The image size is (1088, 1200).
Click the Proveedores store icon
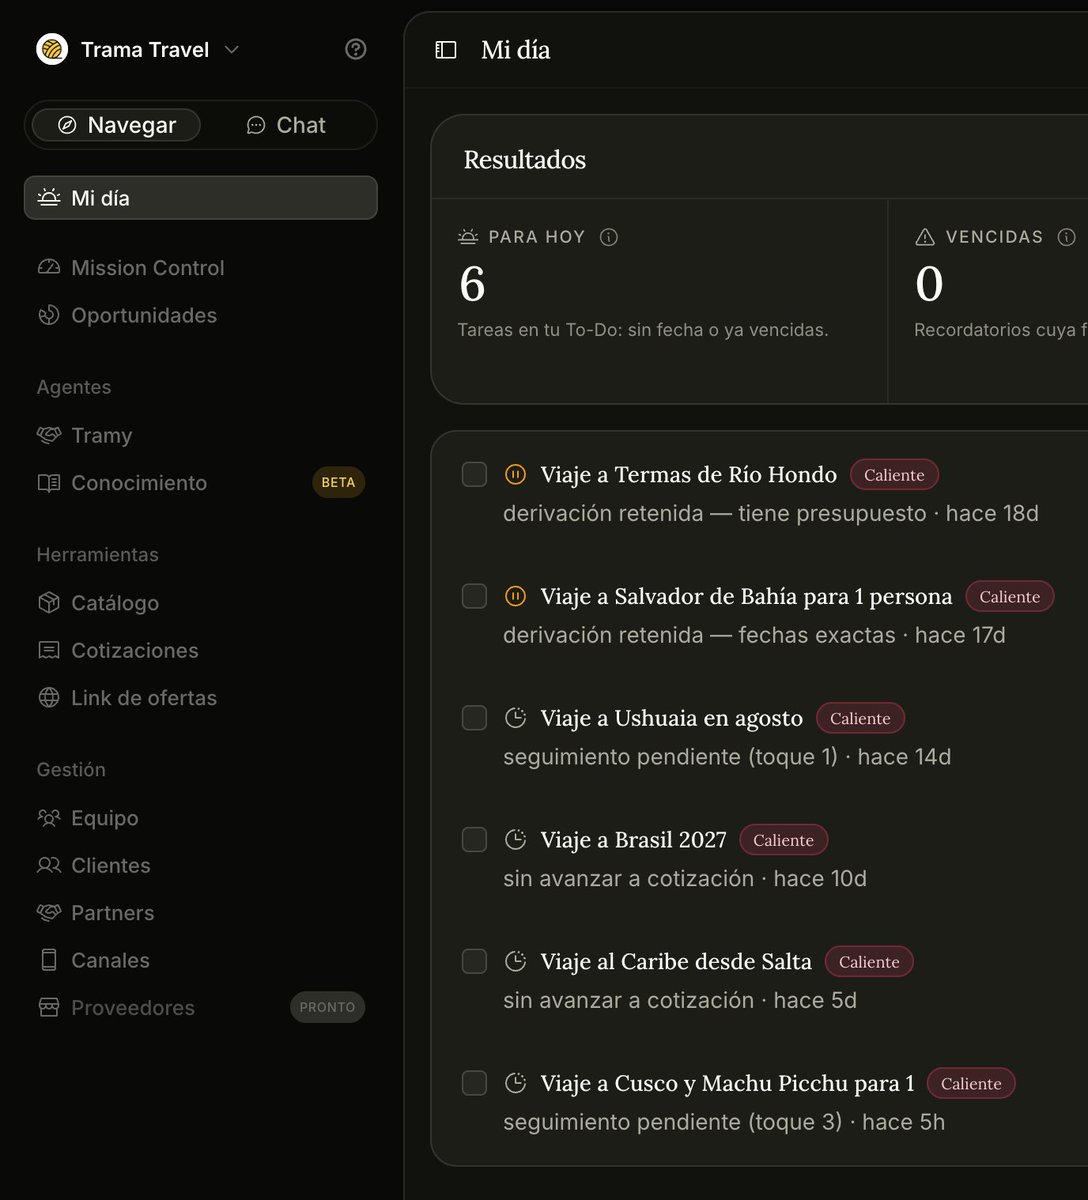[x=49, y=1007]
